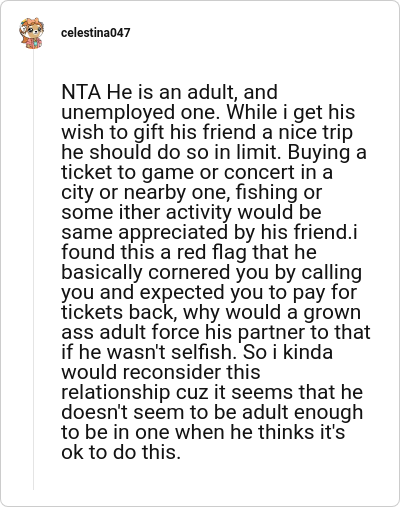Visit the celestina047 user profile link
This screenshot has width=400, height=507.
pyautogui.click(x=96, y=33)
